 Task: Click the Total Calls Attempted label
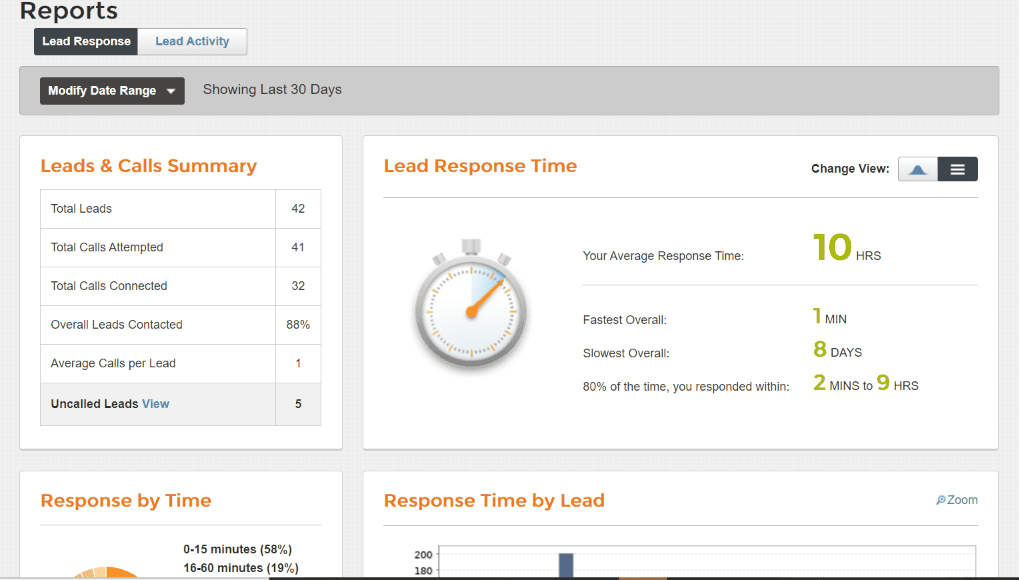pos(107,247)
